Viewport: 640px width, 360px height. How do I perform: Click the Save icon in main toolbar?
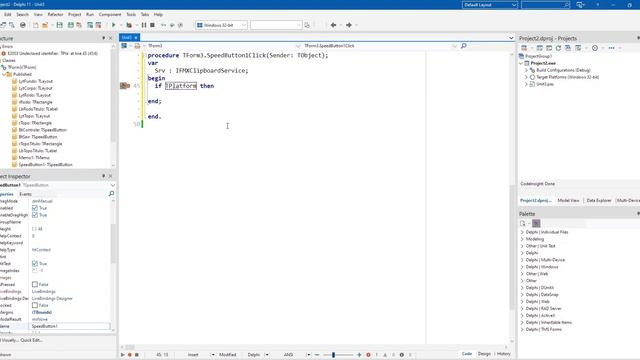point(60,25)
